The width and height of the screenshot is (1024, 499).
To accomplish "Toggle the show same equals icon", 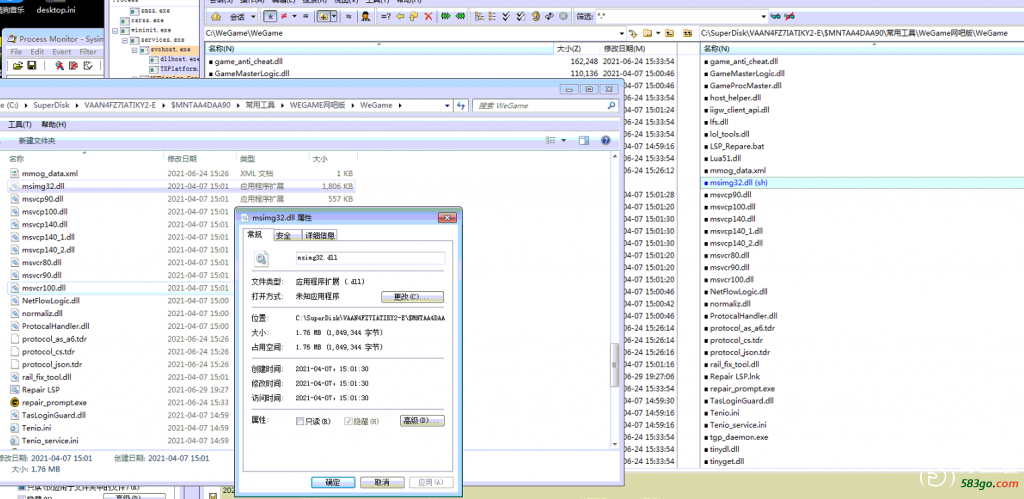I will [x=306, y=16].
